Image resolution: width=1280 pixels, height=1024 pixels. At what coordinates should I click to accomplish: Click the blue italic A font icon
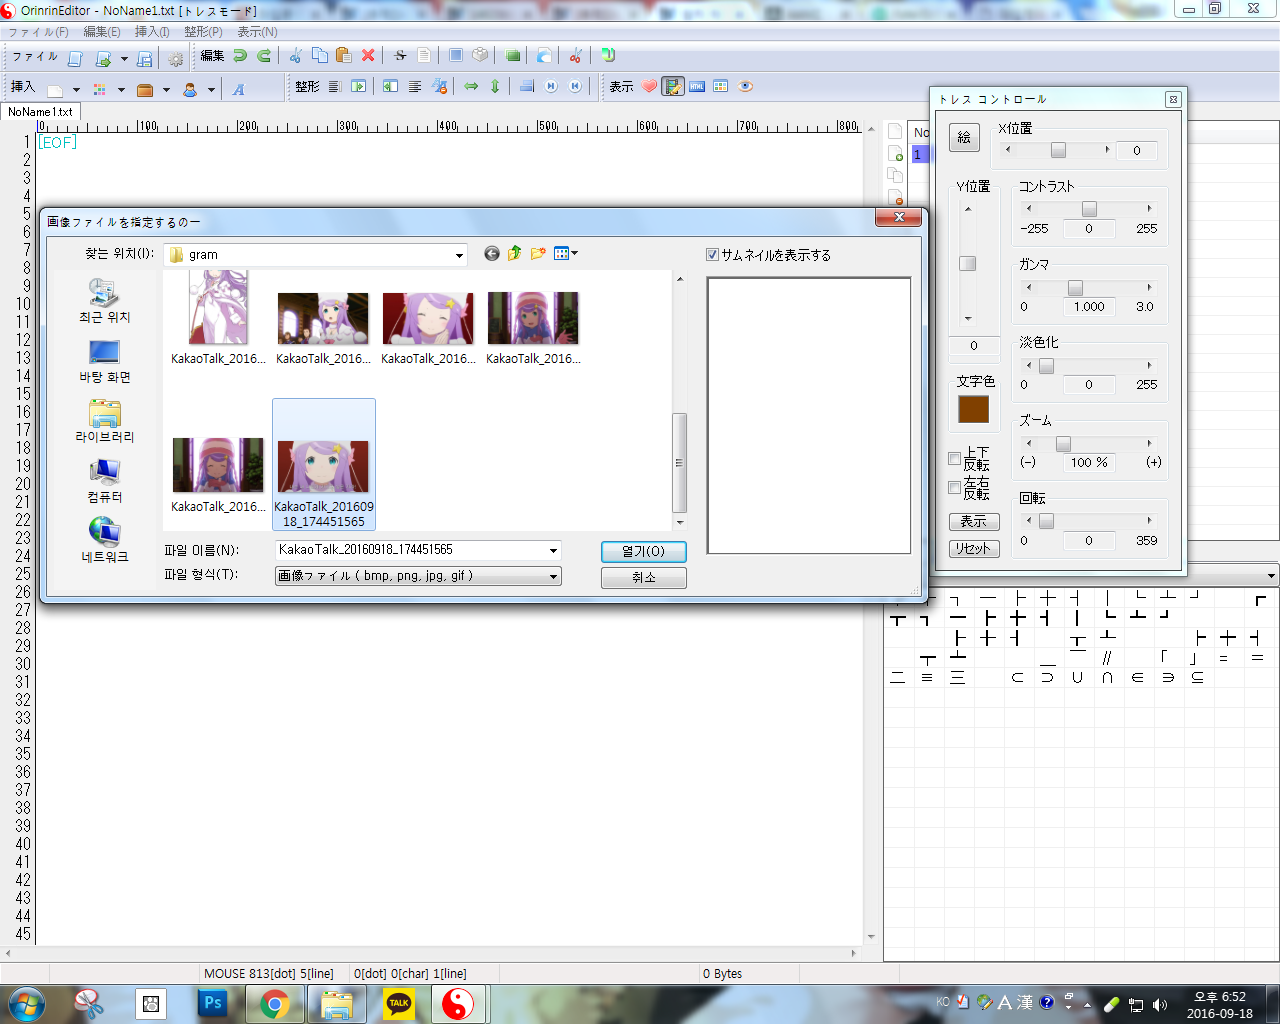click(238, 89)
